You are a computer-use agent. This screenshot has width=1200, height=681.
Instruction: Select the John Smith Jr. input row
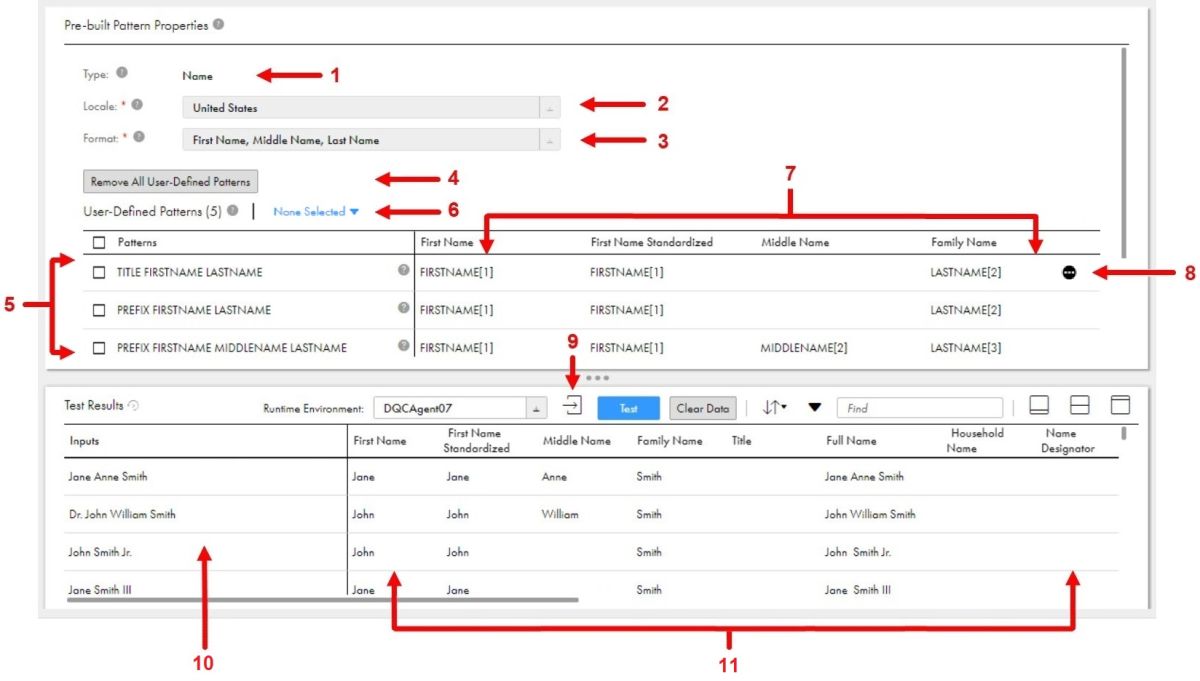click(x=102, y=552)
